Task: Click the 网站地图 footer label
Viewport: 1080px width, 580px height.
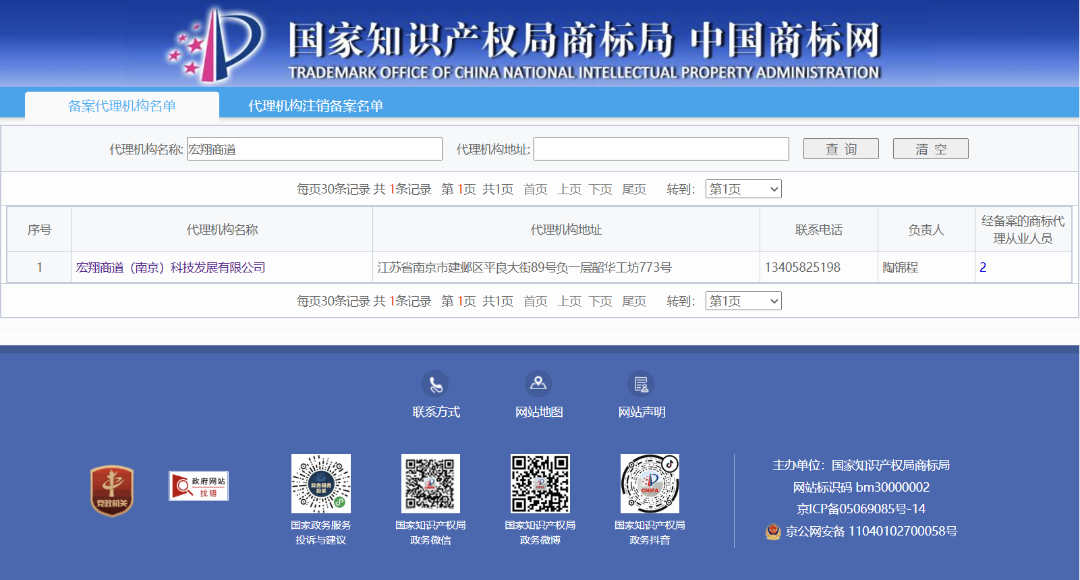Action: 539,412
